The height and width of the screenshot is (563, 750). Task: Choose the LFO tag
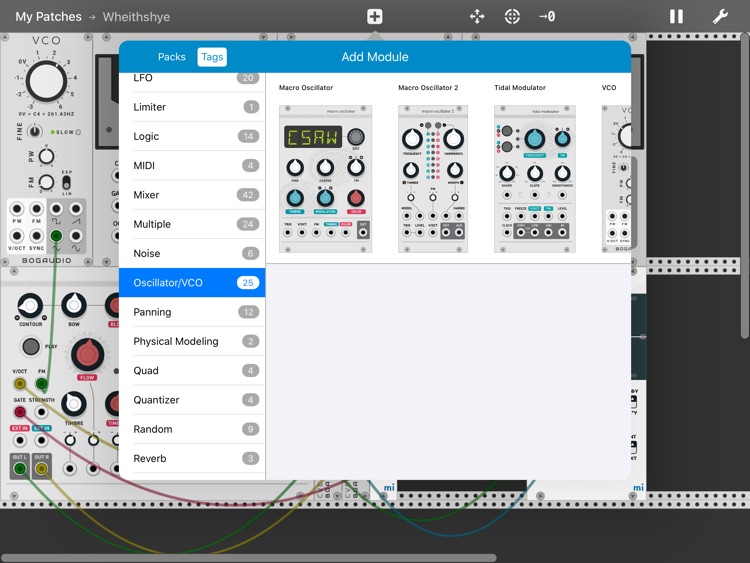(192, 80)
